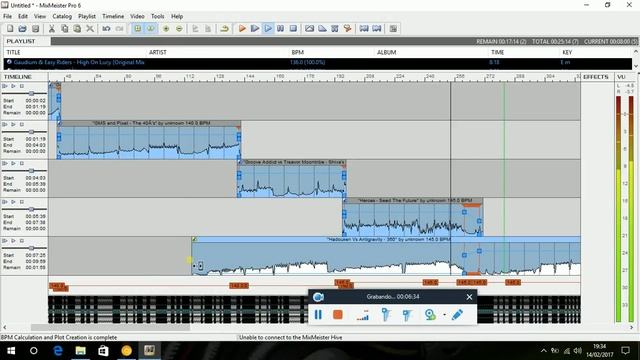640x360 pixels.
Task: Open the Timeline menu
Action: click(x=113, y=16)
